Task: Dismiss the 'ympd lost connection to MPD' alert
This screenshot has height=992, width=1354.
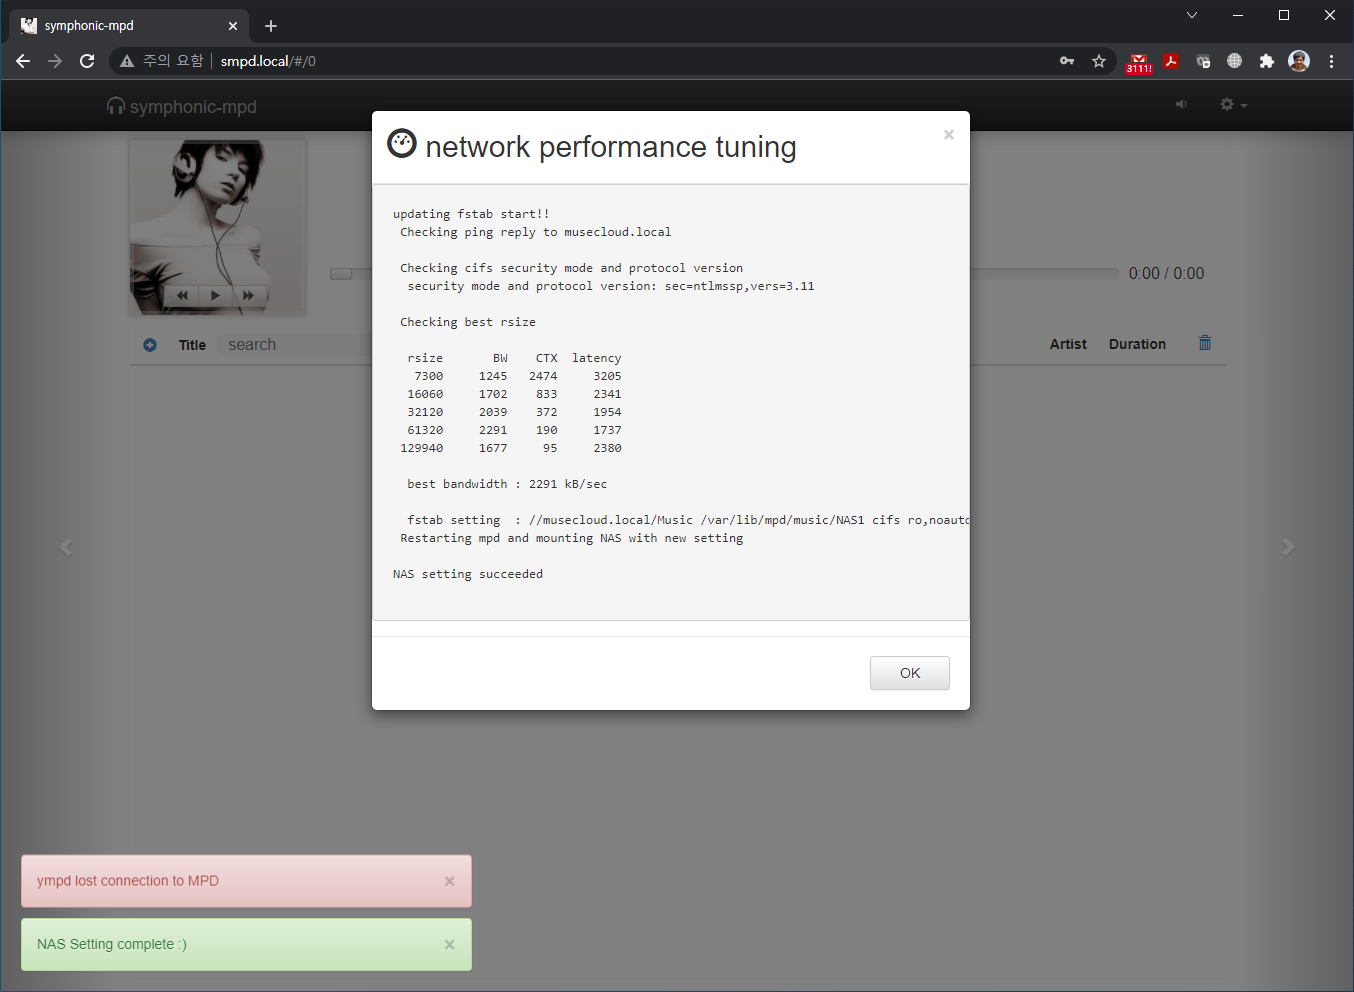Action: click(449, 881)
